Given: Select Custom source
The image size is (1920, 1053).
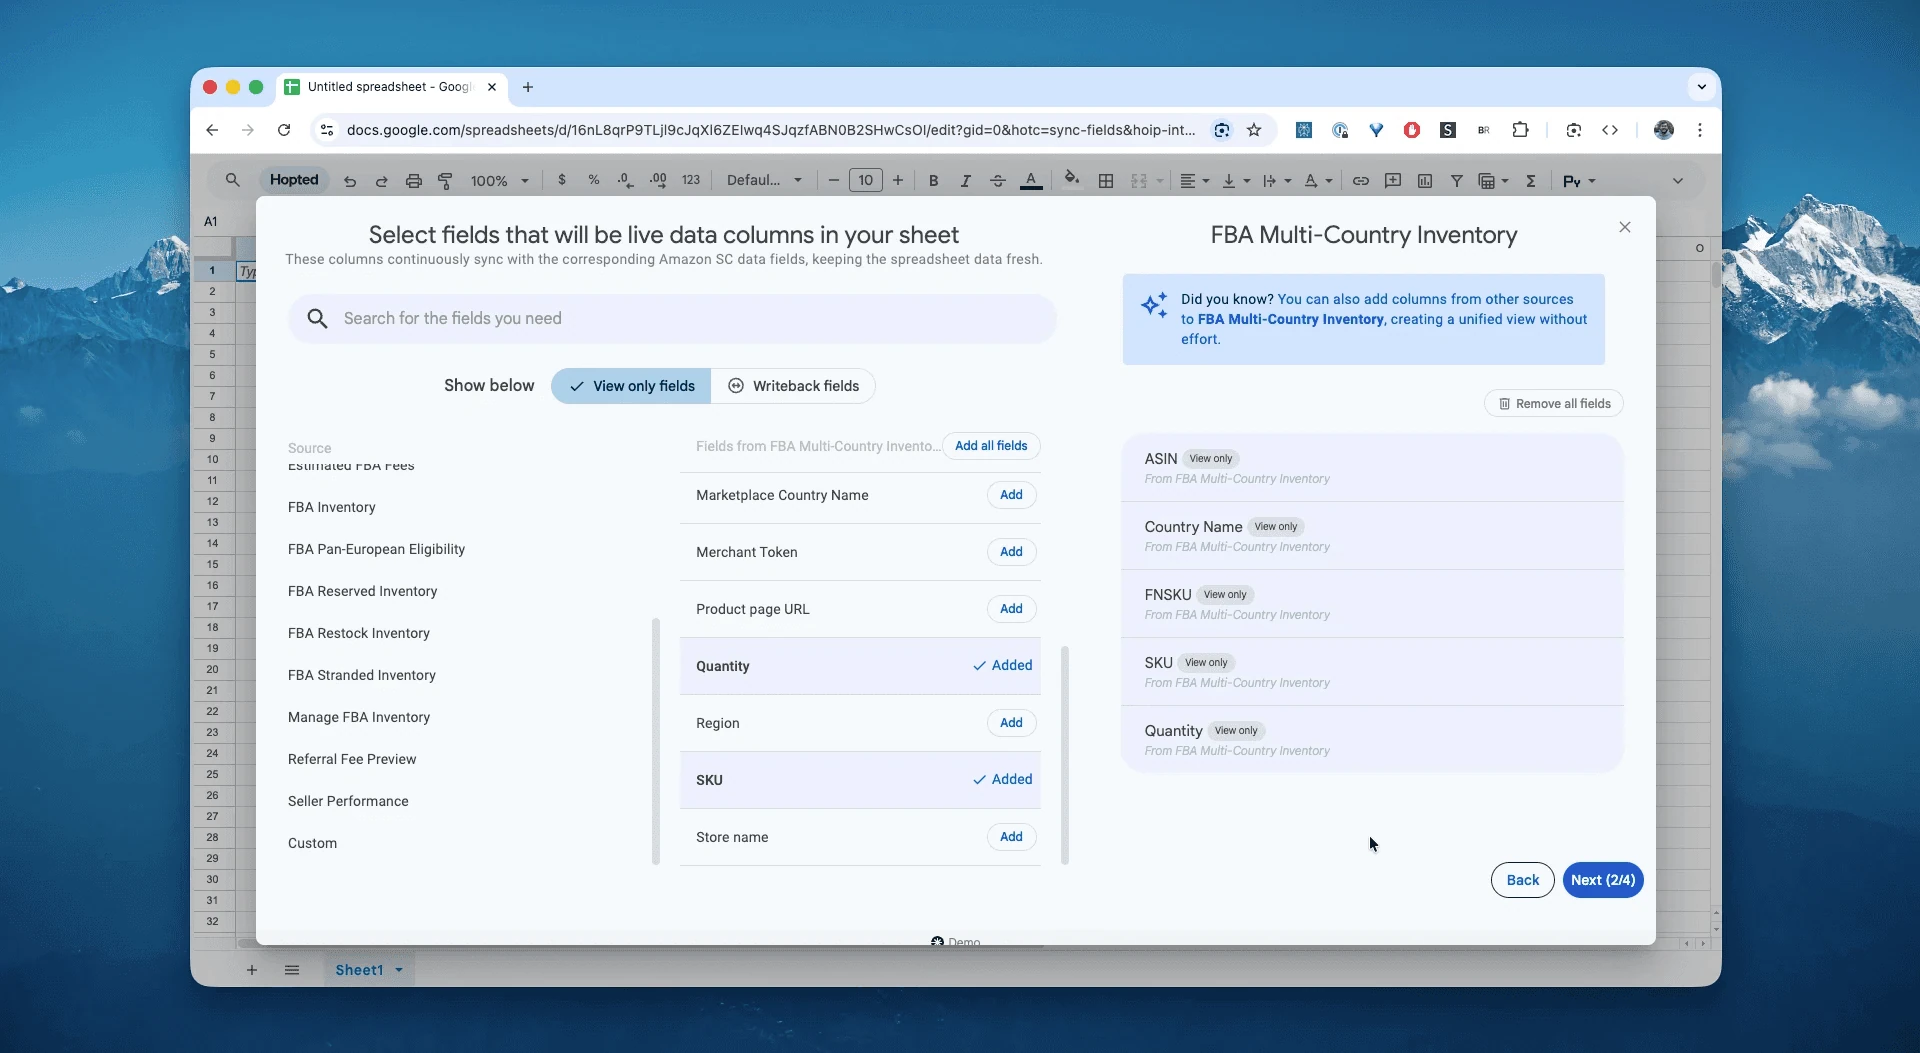Looking at the screenshot, I should (312, 843).
